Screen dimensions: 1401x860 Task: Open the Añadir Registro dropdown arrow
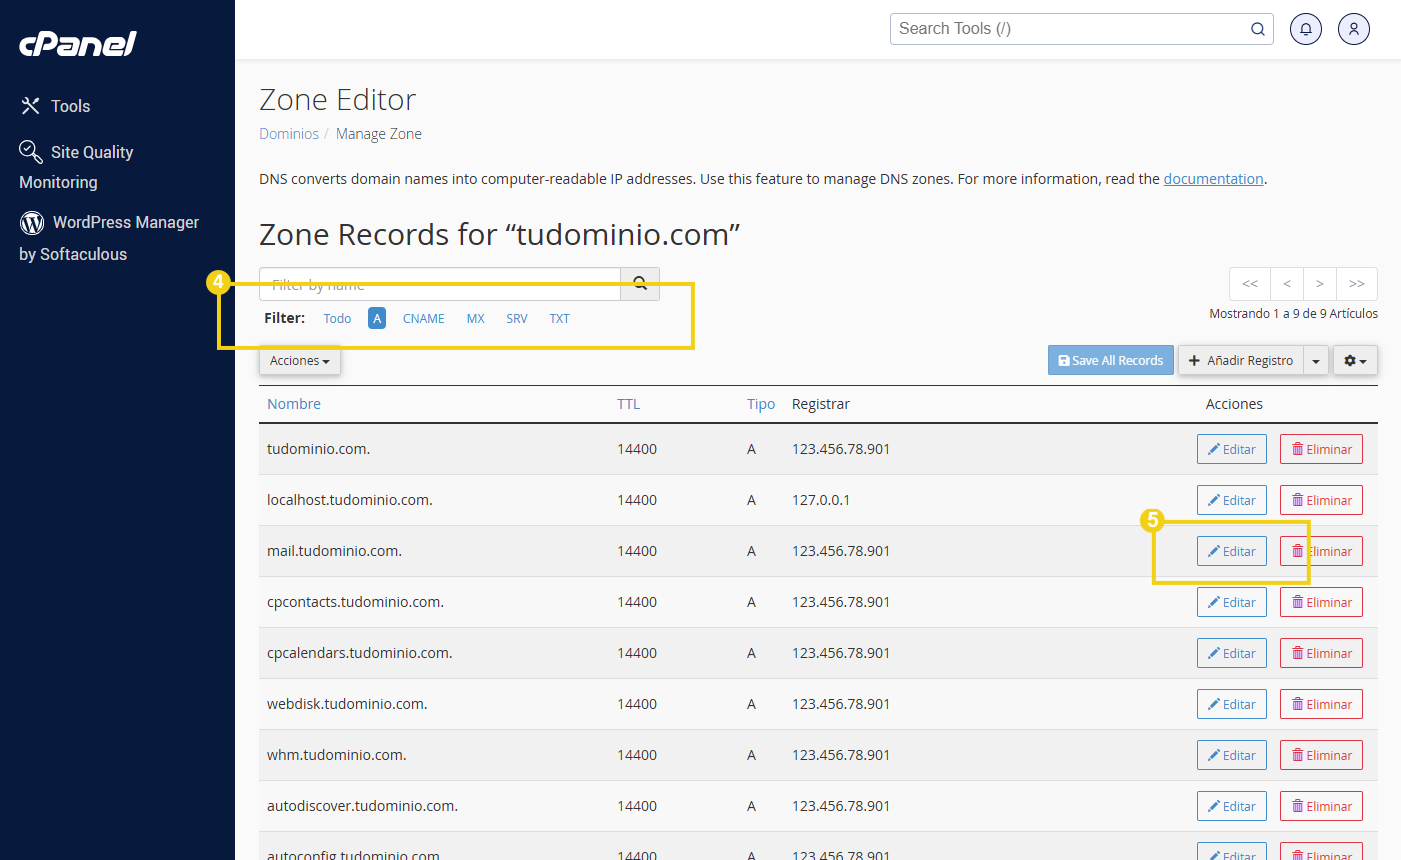[x=1316, y=361]
